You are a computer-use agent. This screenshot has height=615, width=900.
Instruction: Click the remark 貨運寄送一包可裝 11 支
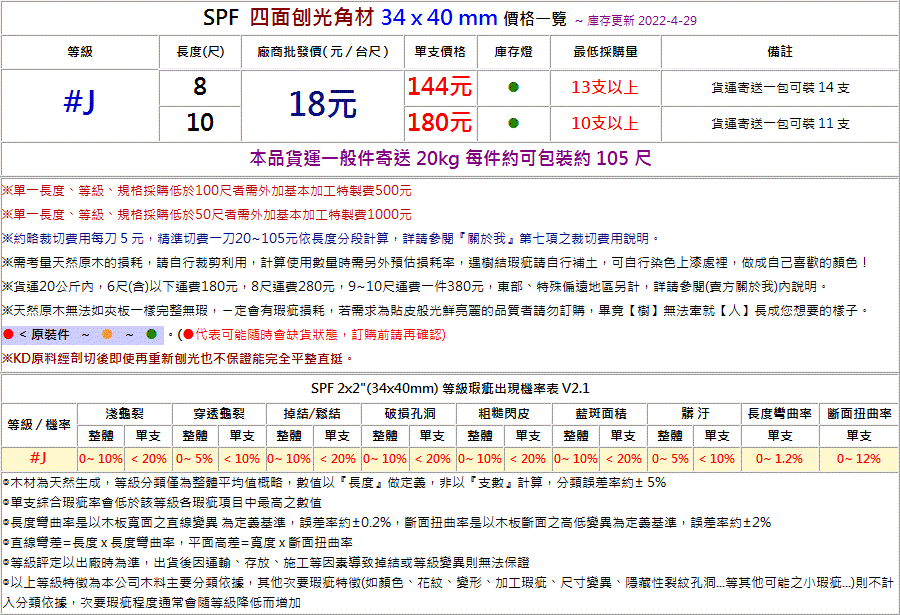tap(780, 123)
